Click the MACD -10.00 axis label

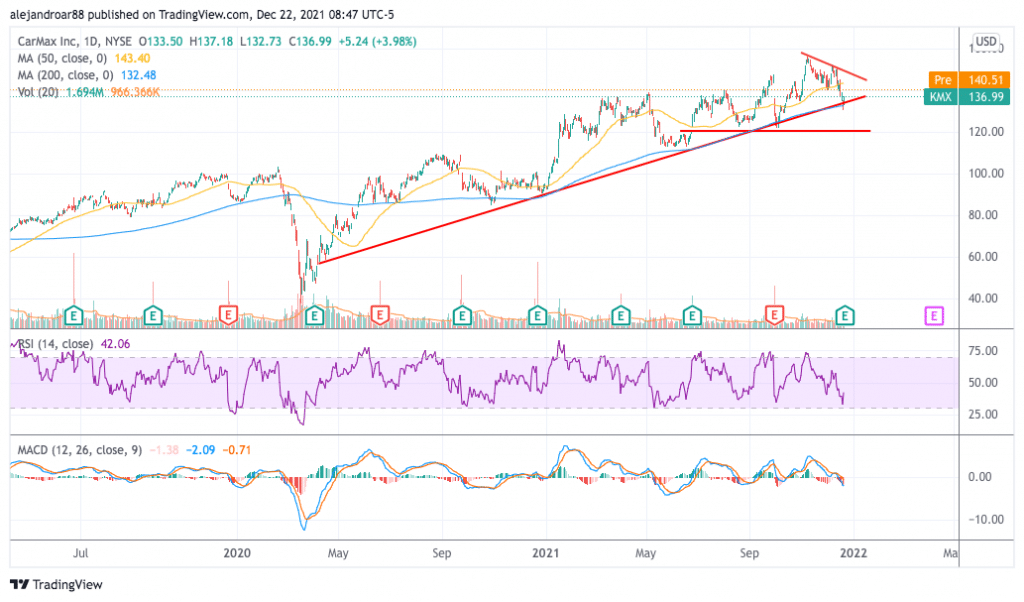coord(985,520)
